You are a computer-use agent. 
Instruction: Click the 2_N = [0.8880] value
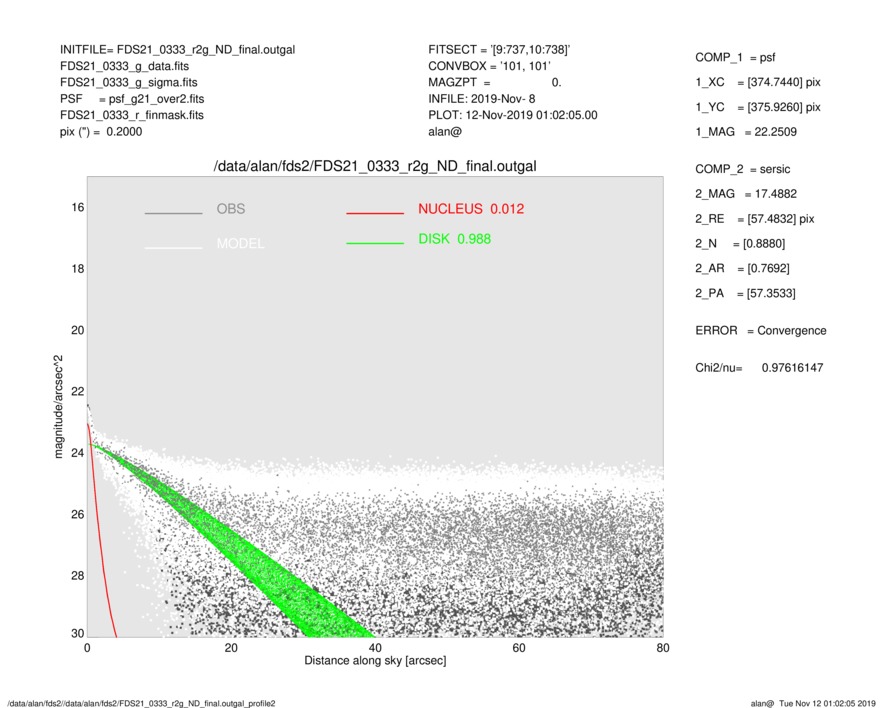tap(740, 244)
